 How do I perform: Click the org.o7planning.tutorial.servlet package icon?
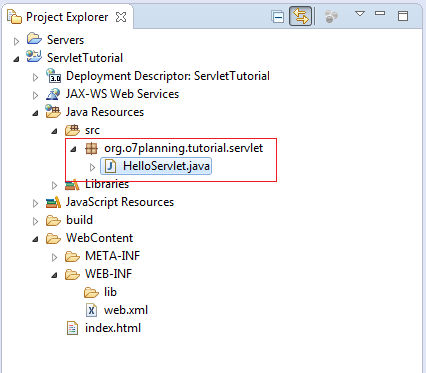pyautogui.click(x=91, y=148)
